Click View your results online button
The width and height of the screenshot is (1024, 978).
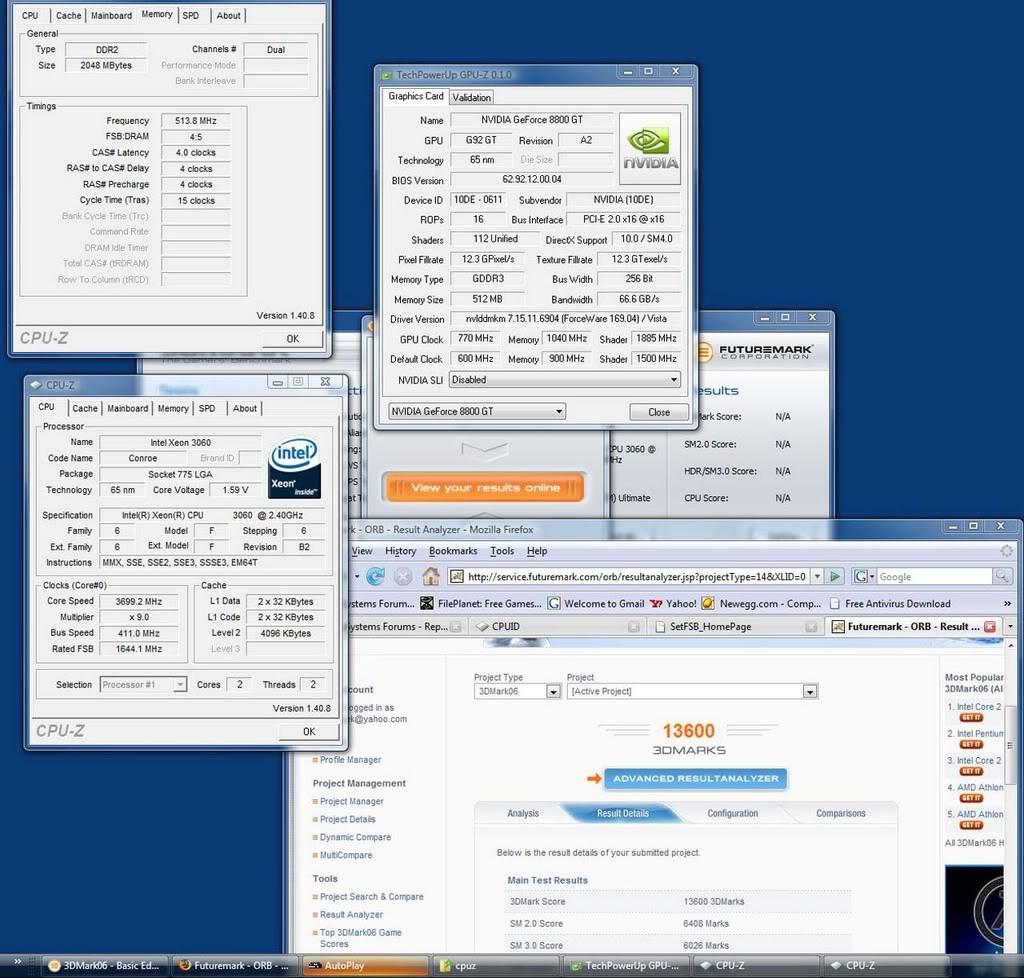pyautogui.click(x=484, y=488)
